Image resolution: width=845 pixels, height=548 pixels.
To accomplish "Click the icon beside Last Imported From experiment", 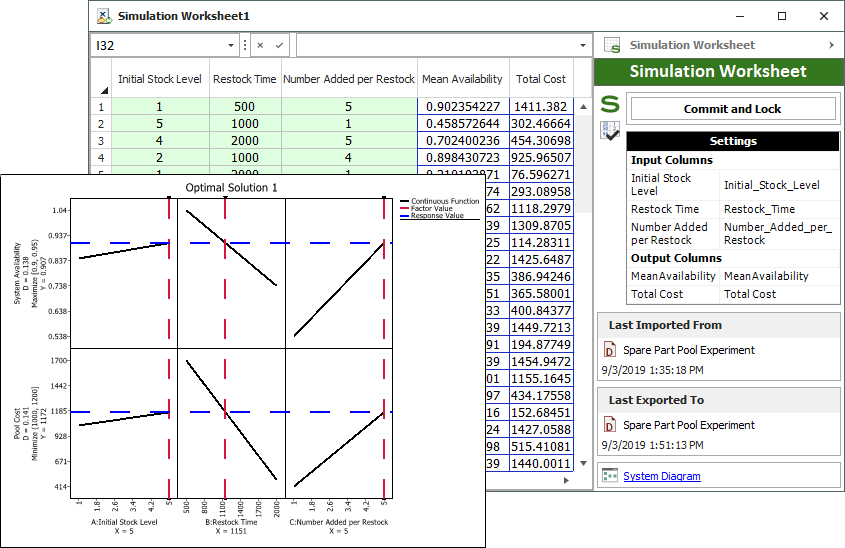I will coord(610,350).
